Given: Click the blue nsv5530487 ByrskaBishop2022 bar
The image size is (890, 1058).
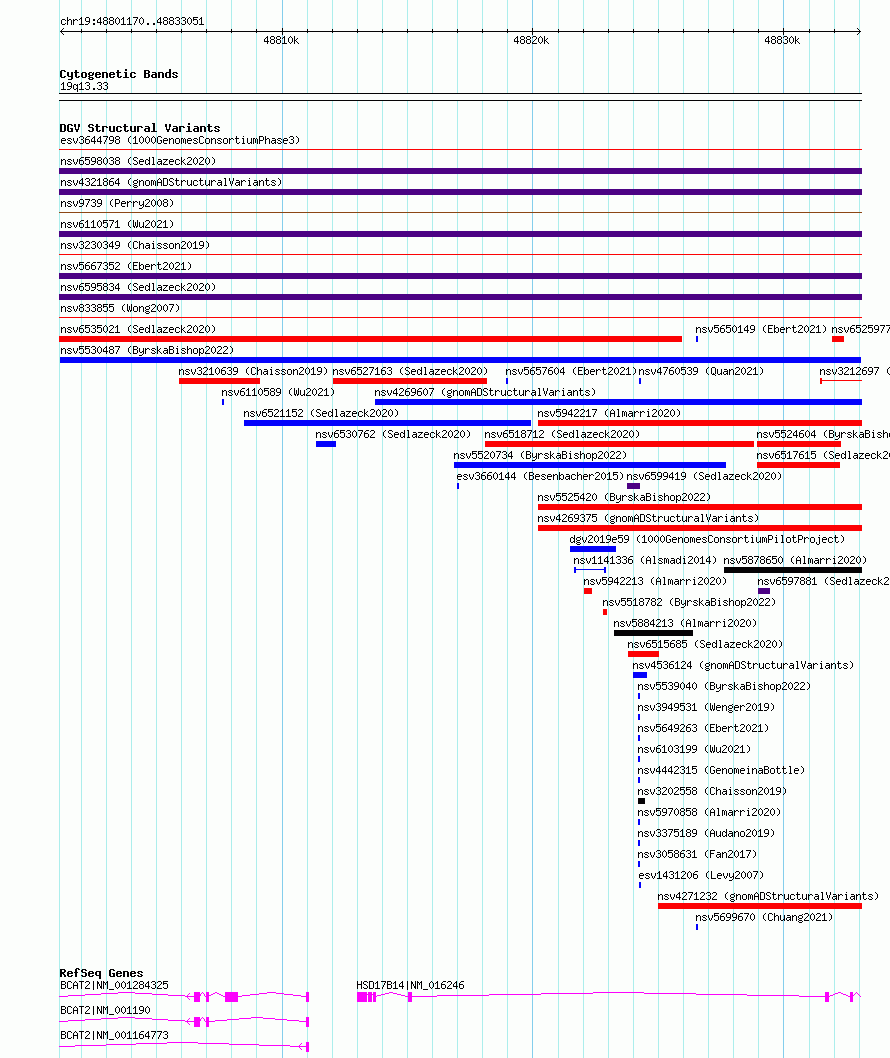Looking at the screenshot, I should tap(460, 360).
